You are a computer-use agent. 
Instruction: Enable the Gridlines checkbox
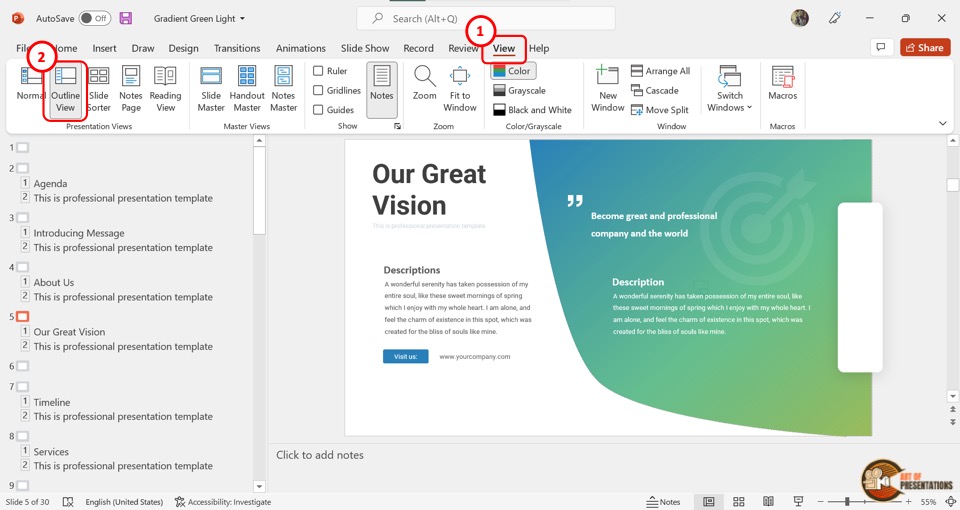(x=318, y=91)
